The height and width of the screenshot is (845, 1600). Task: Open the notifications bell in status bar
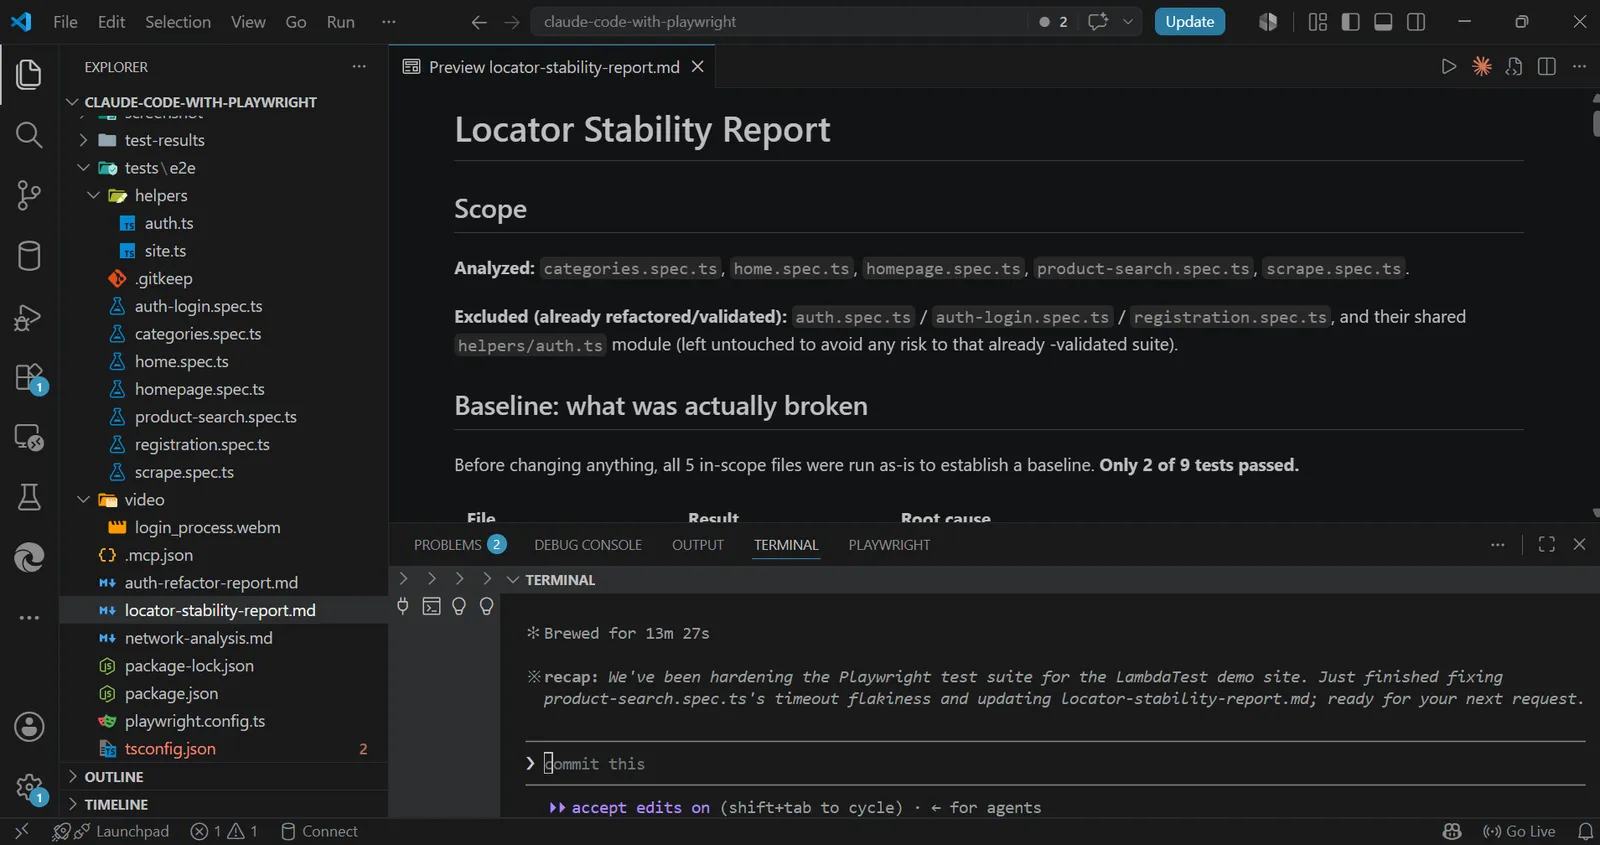pyautogui.click(x=1585, y=831)
